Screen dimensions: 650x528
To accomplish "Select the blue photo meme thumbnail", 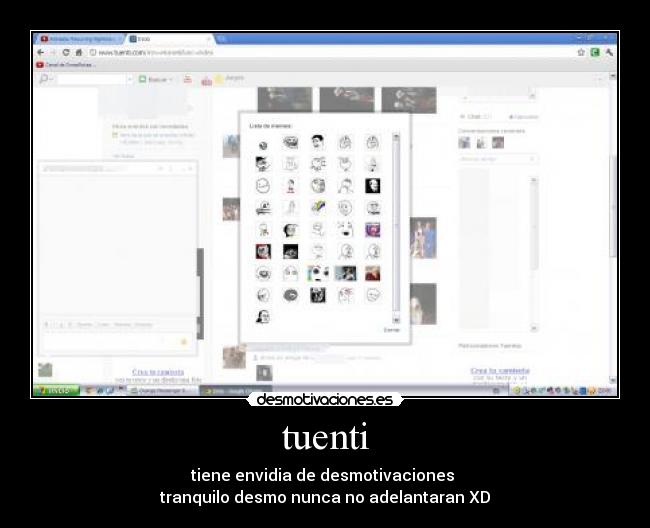I will pyautogui.click(x=345, y=274).
